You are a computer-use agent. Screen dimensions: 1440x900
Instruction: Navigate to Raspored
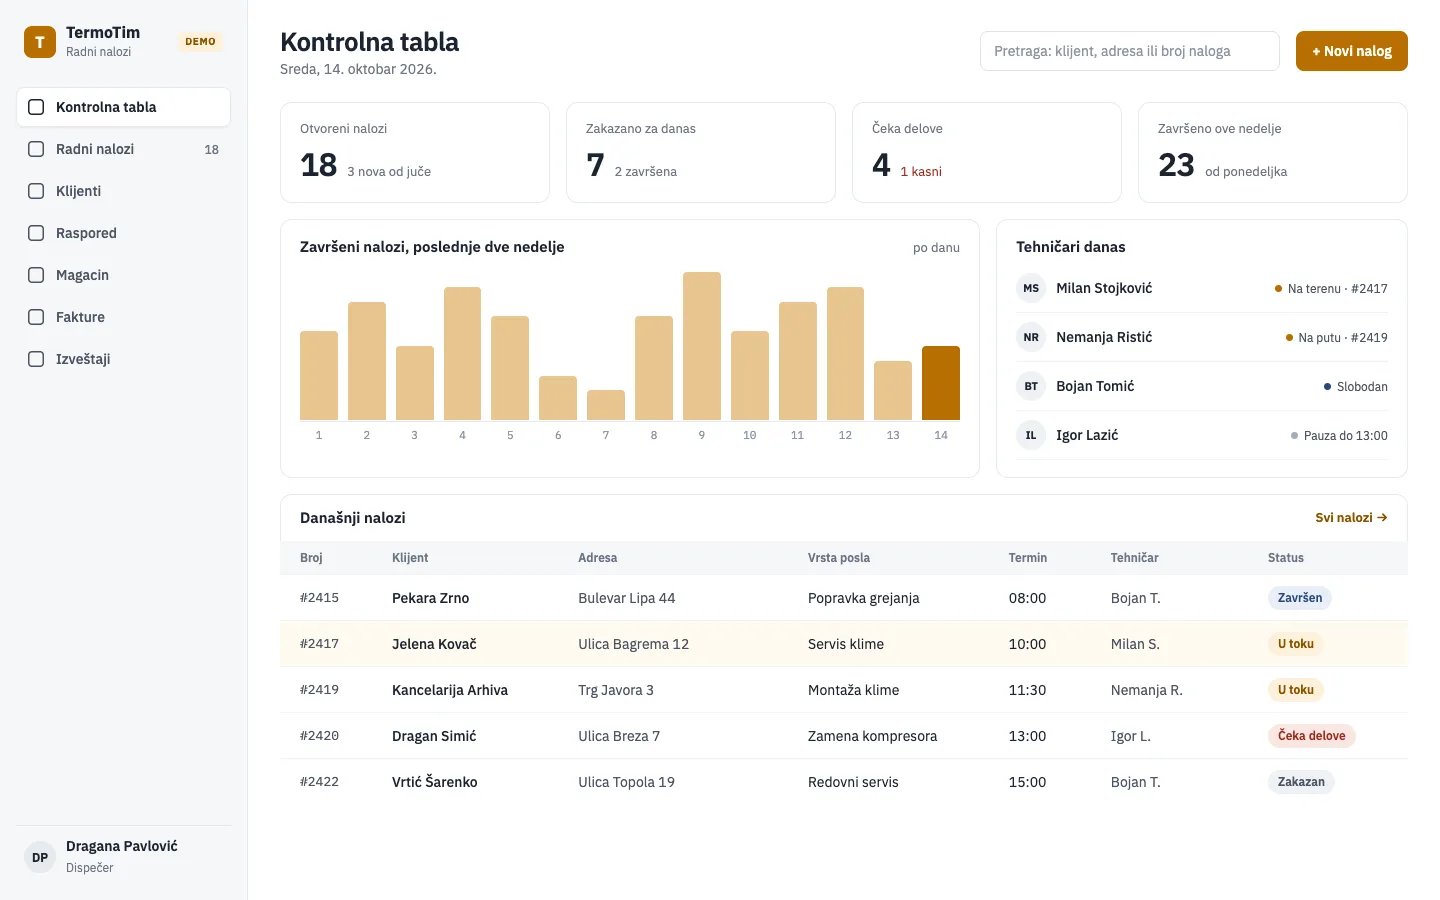pos(123,233)
